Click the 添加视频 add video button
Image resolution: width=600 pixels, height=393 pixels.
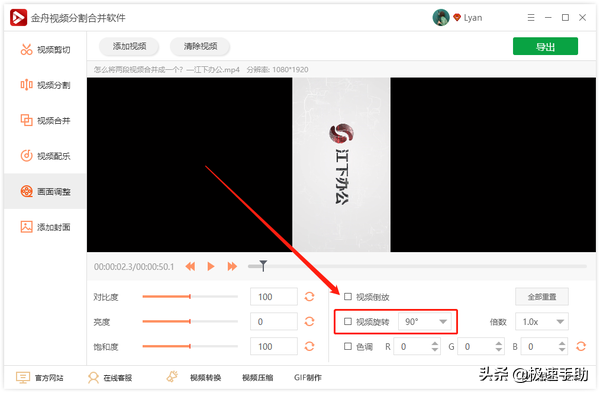[x=129, y=46]
